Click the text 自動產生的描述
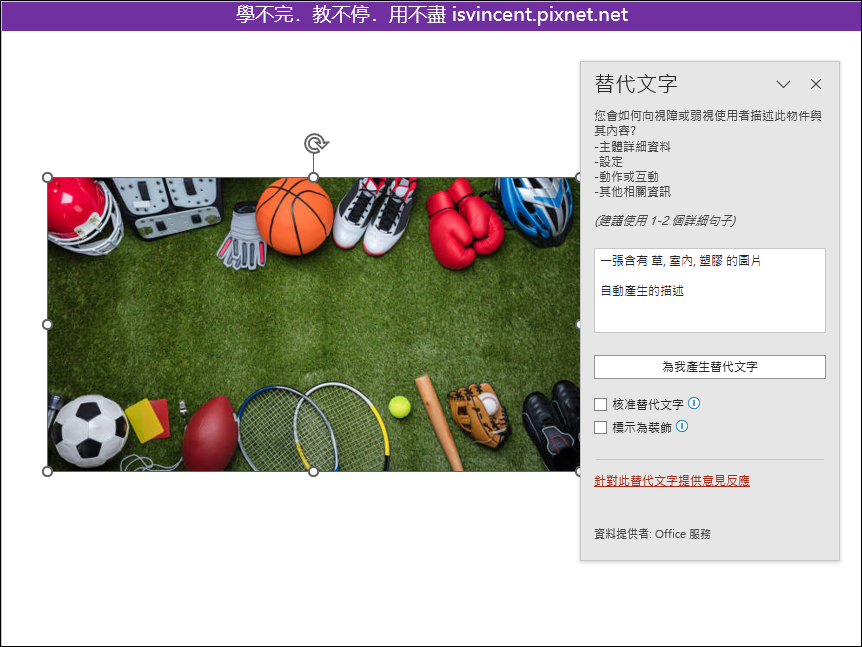The width and height of the screenshot is (862, 647). pos(642,291)
